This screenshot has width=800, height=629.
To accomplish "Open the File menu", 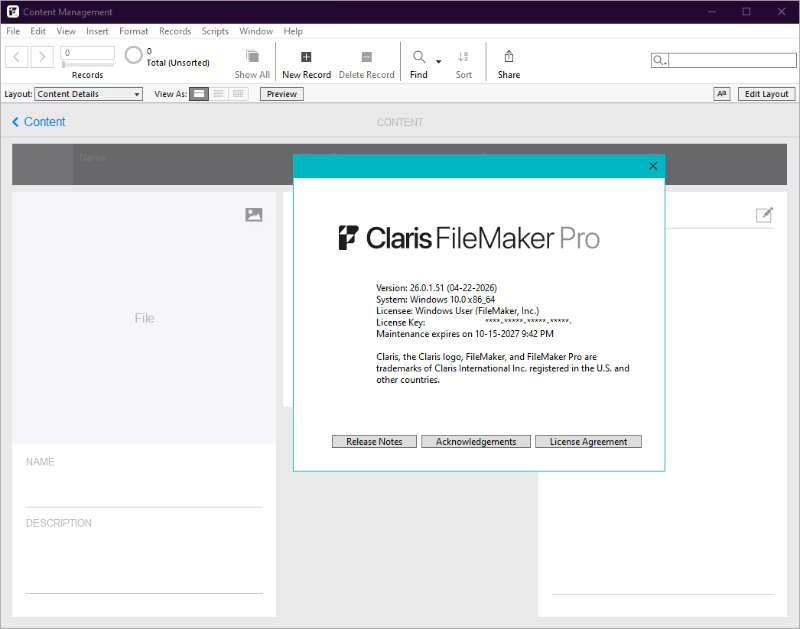I will [x=13, y=32].
